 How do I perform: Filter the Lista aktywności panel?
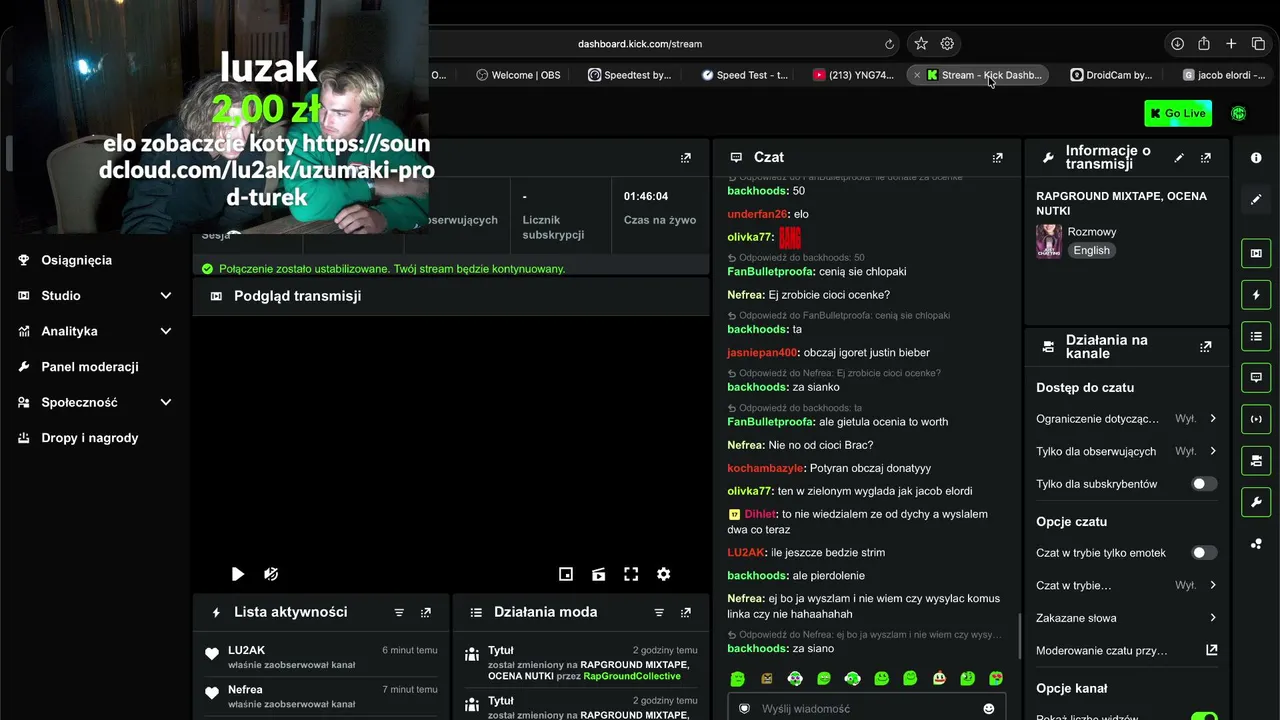pos(399,612)
